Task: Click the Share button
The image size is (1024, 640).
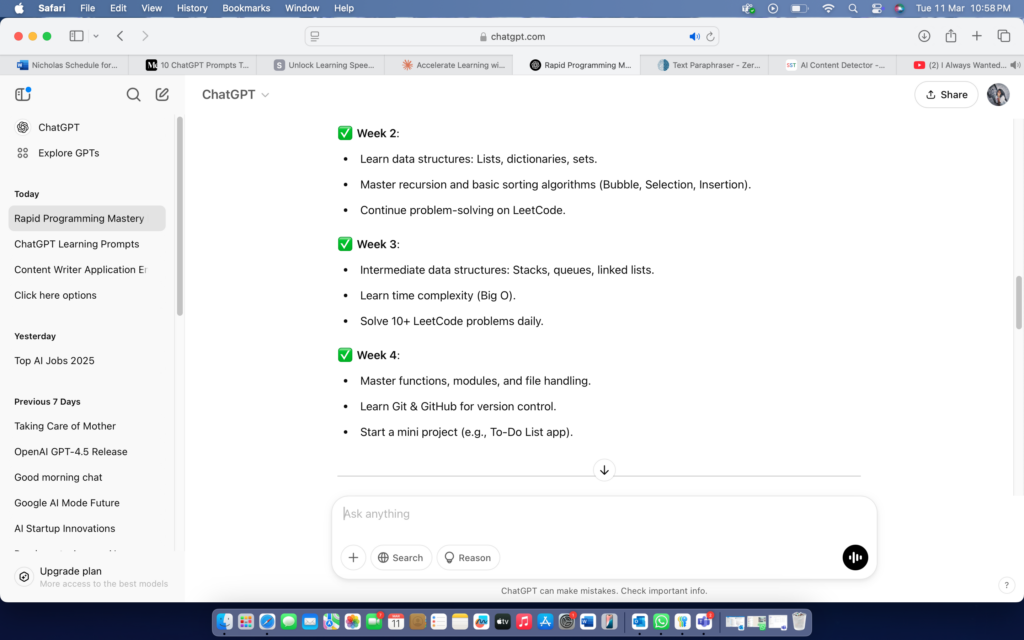Action: pyautogui.click(x=945, y=94)
